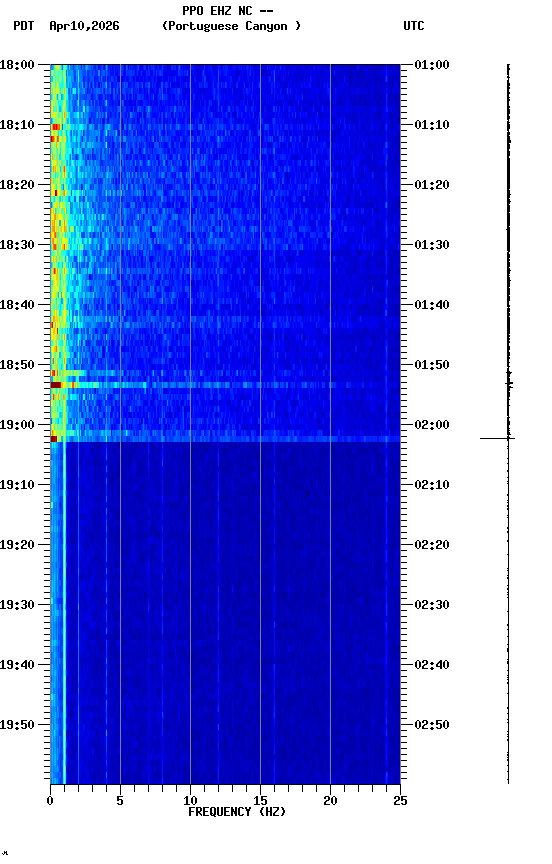552x864 pixels.
Task: Click the '0' frequency axis label
Action: coord(50,801)
